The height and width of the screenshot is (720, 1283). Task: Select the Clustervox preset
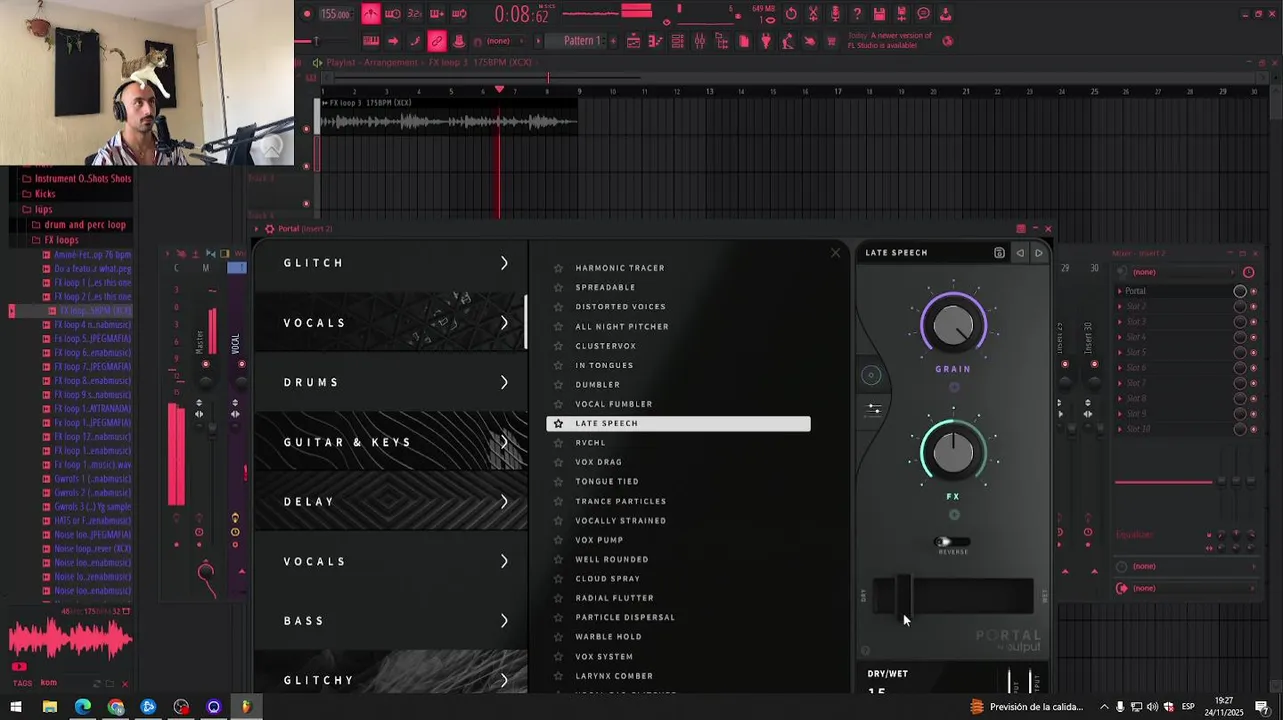click(x=605, y=346)
